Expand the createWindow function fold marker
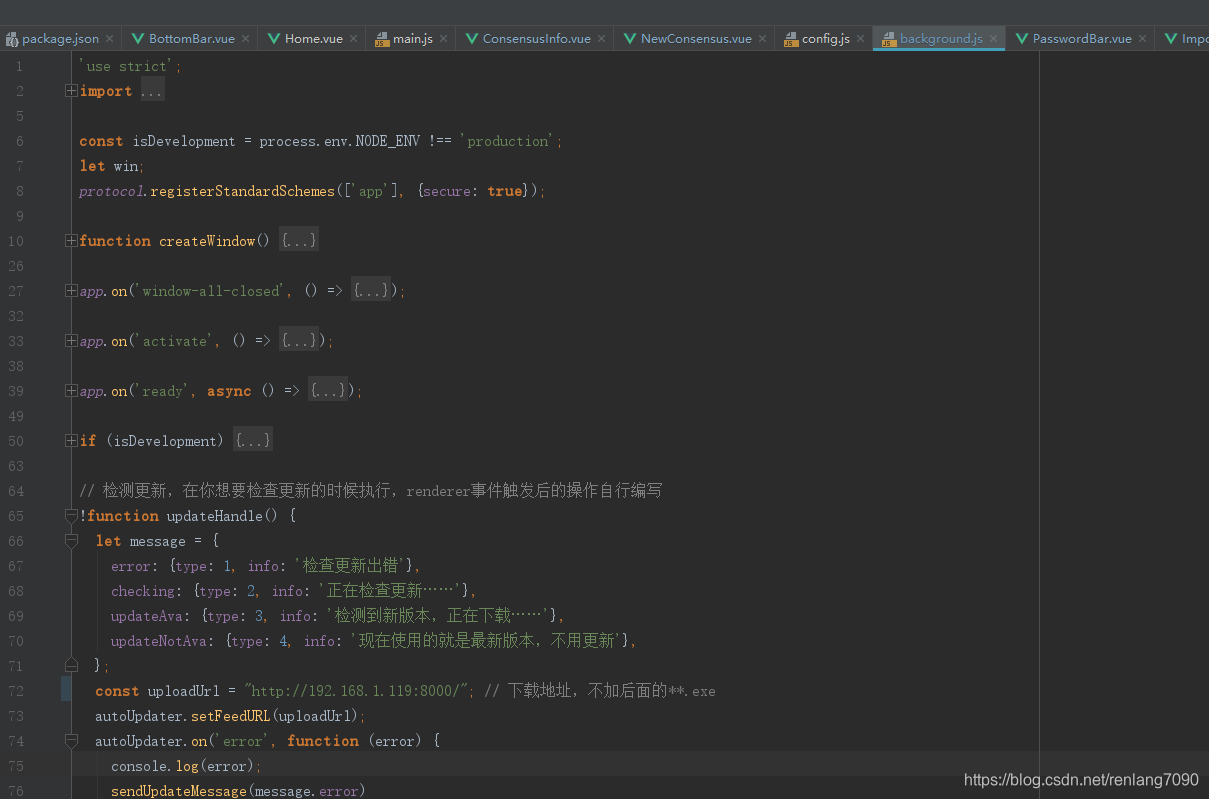The image size is (1209, 799). point(71,241)
